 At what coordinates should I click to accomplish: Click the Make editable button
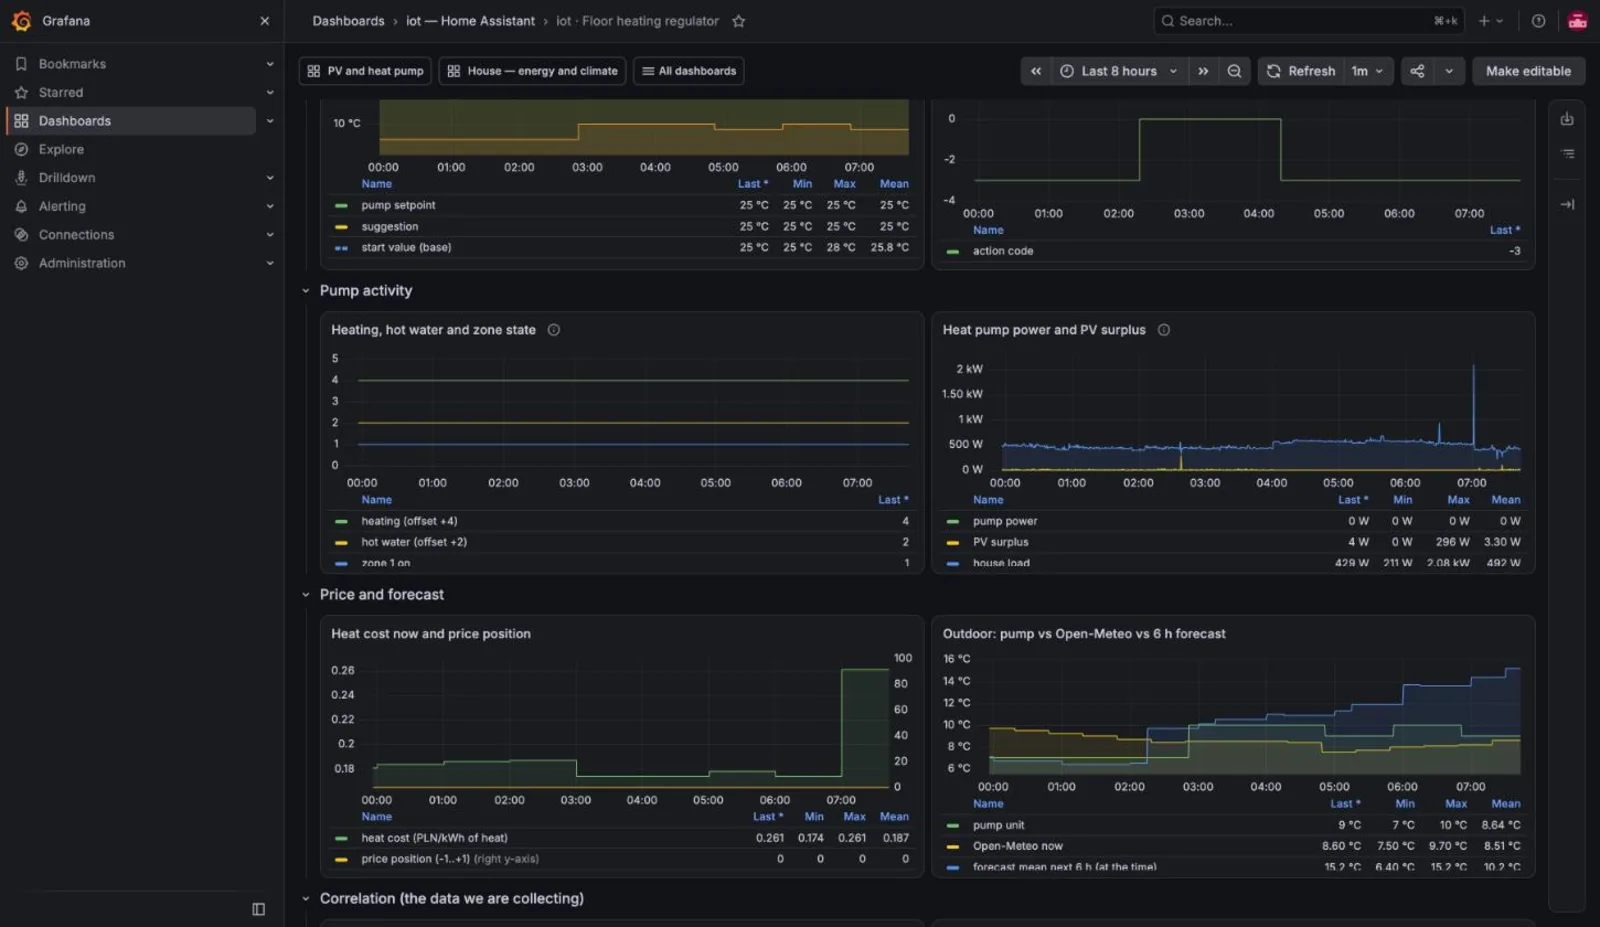click(x=1528, y=71)
